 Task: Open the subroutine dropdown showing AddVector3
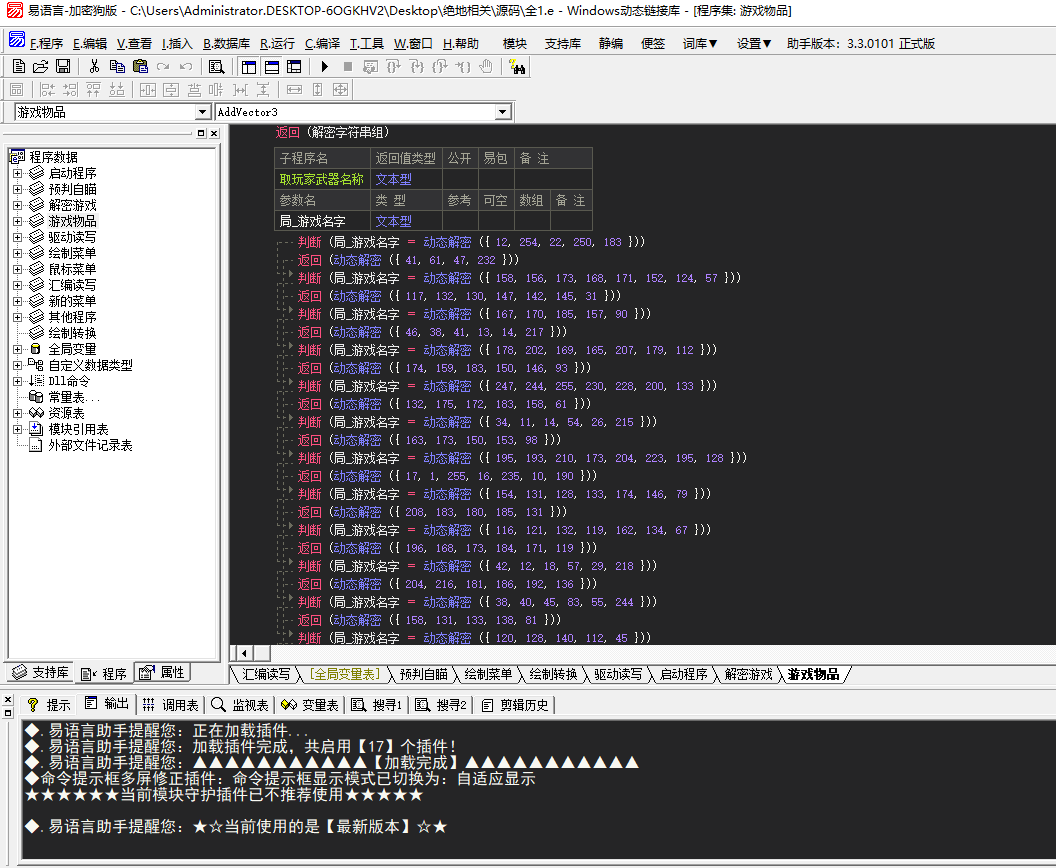[502, 112]
